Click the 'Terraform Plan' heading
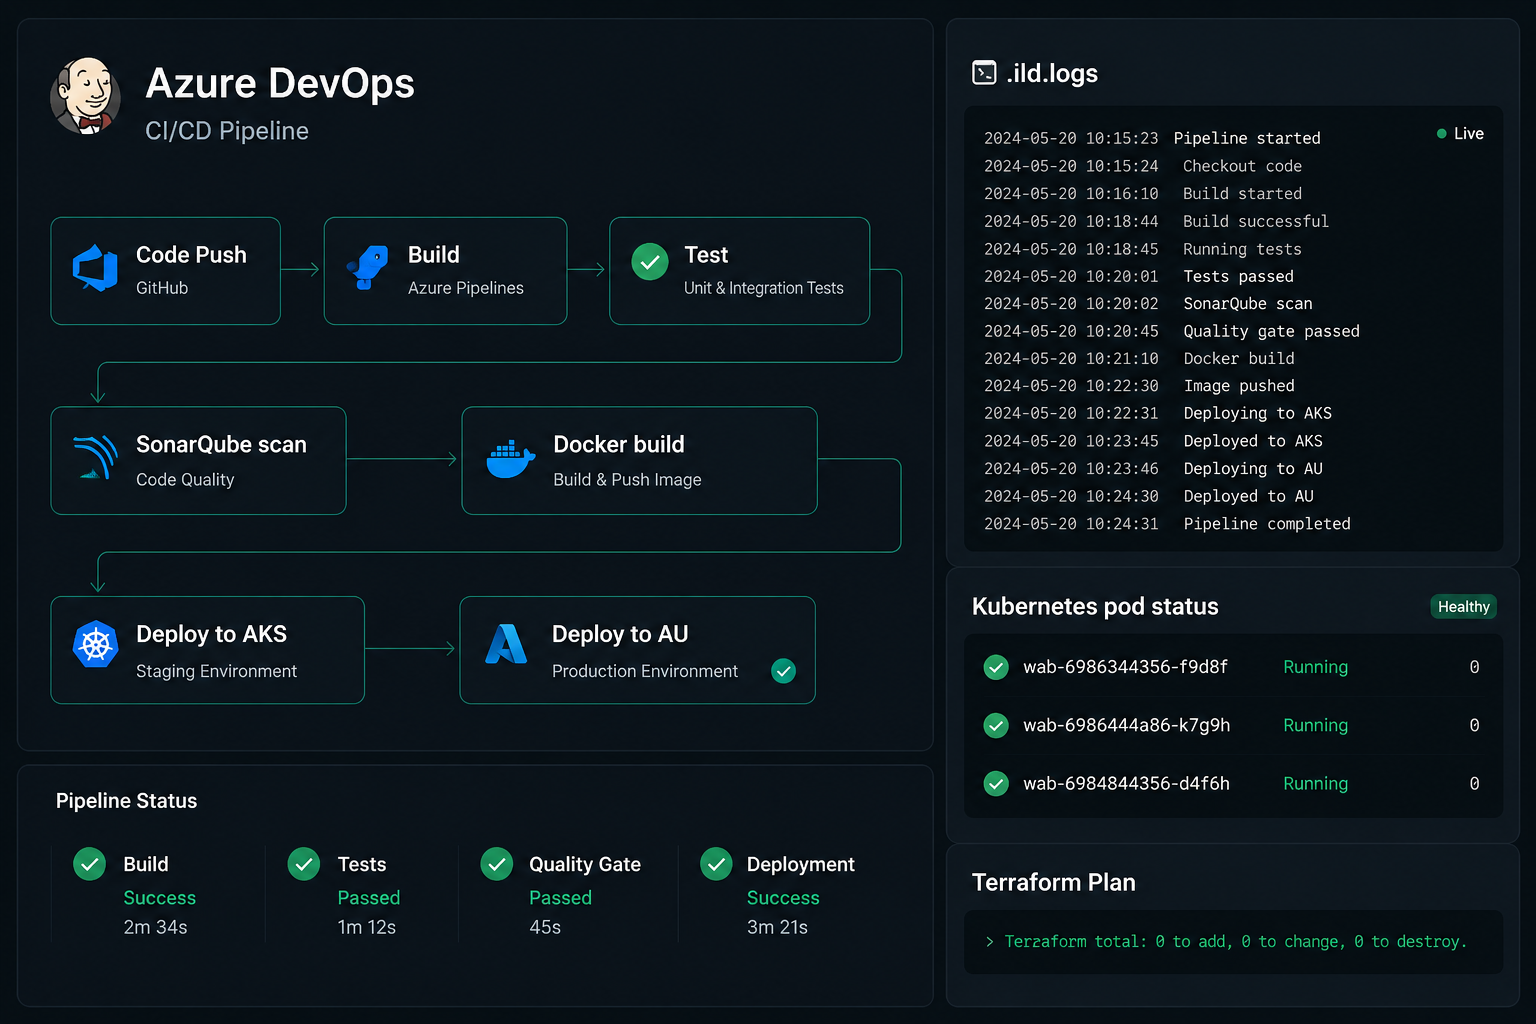This screenshot has width=1536, height=1024. pos(1053,882)
